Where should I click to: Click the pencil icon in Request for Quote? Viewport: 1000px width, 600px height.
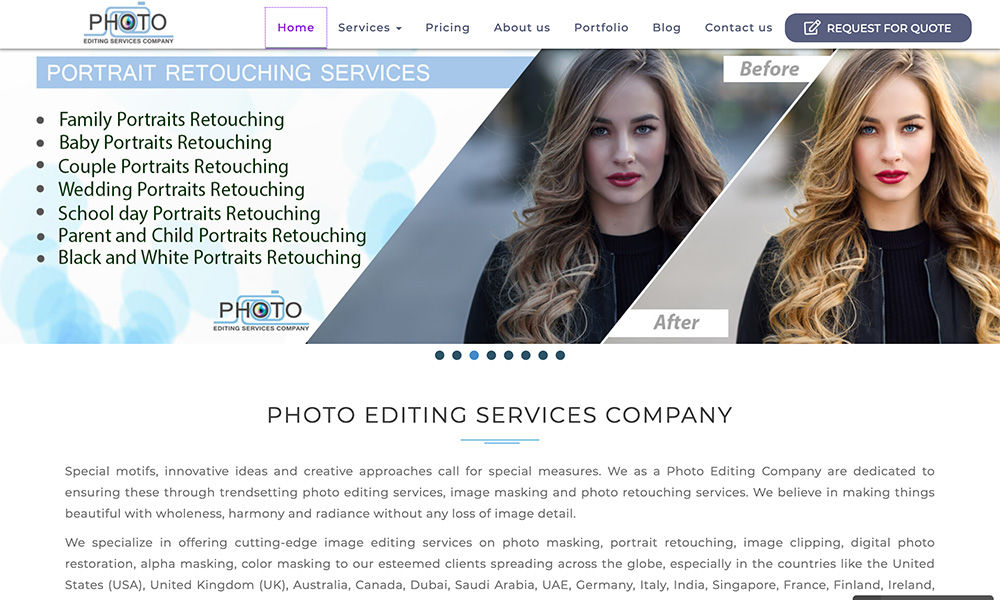click(812, 28)
